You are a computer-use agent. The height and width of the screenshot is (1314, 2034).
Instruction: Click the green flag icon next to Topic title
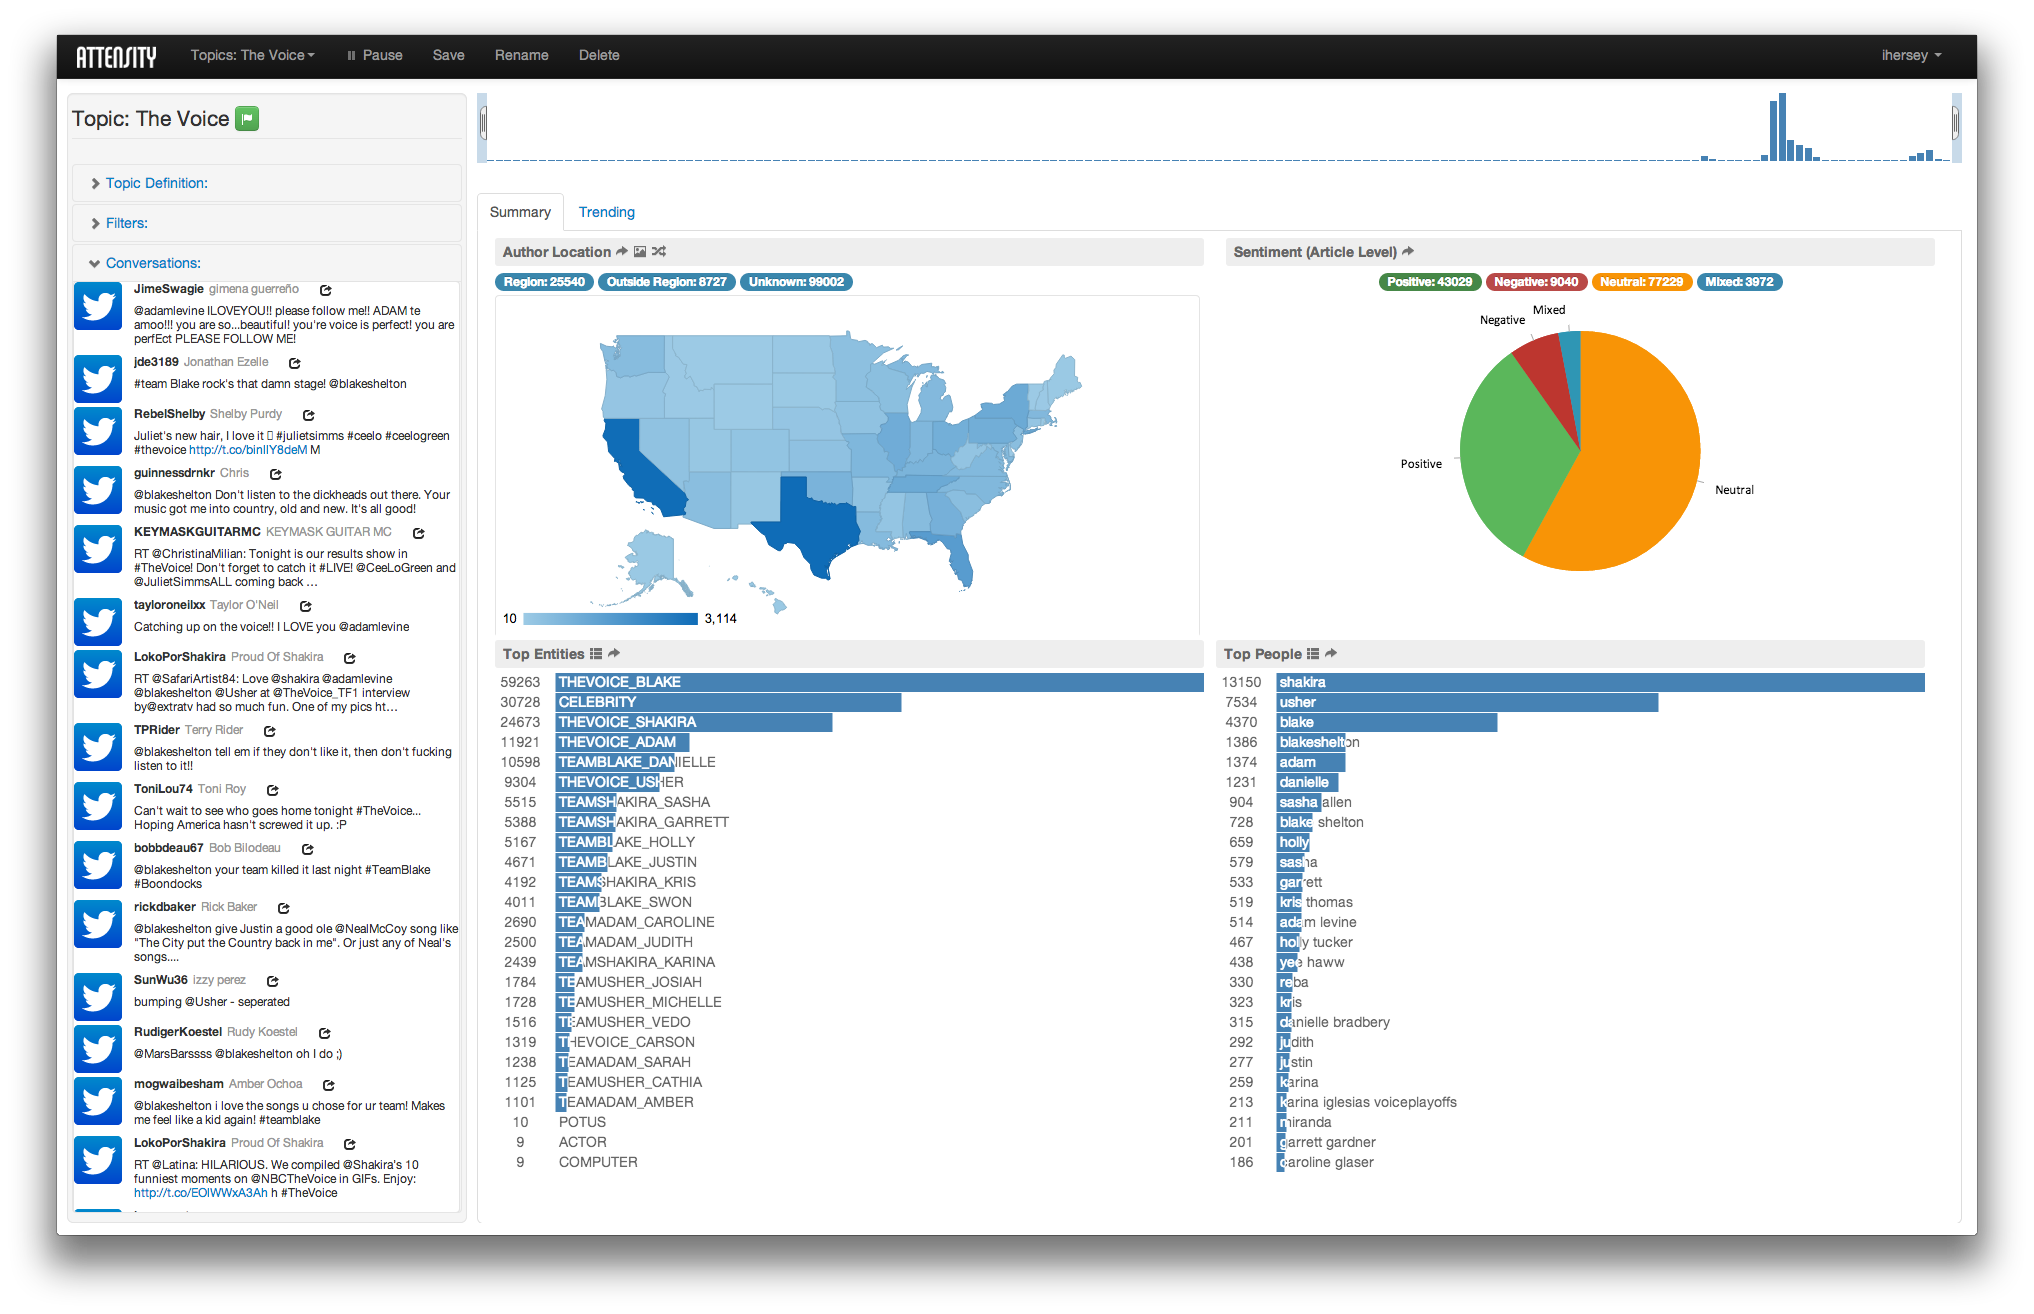pos(247,119)
